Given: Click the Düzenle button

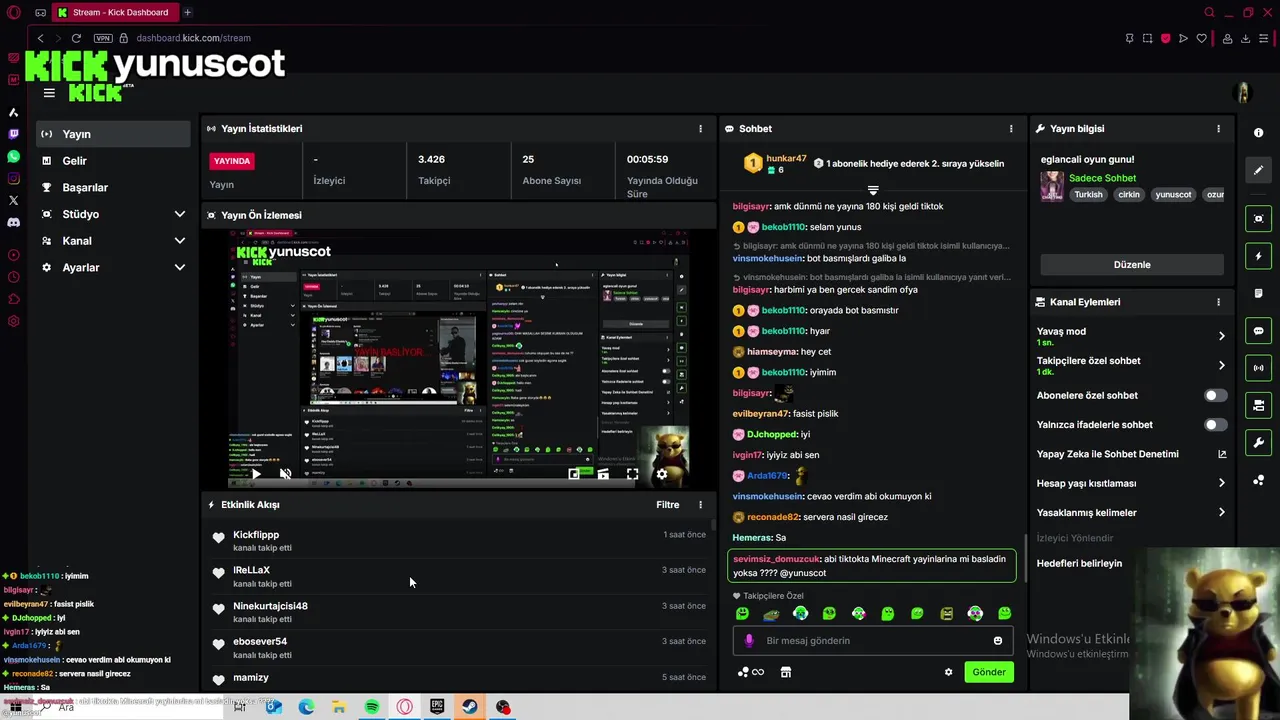Looking at the screenshot, I should pos(1132,265).
